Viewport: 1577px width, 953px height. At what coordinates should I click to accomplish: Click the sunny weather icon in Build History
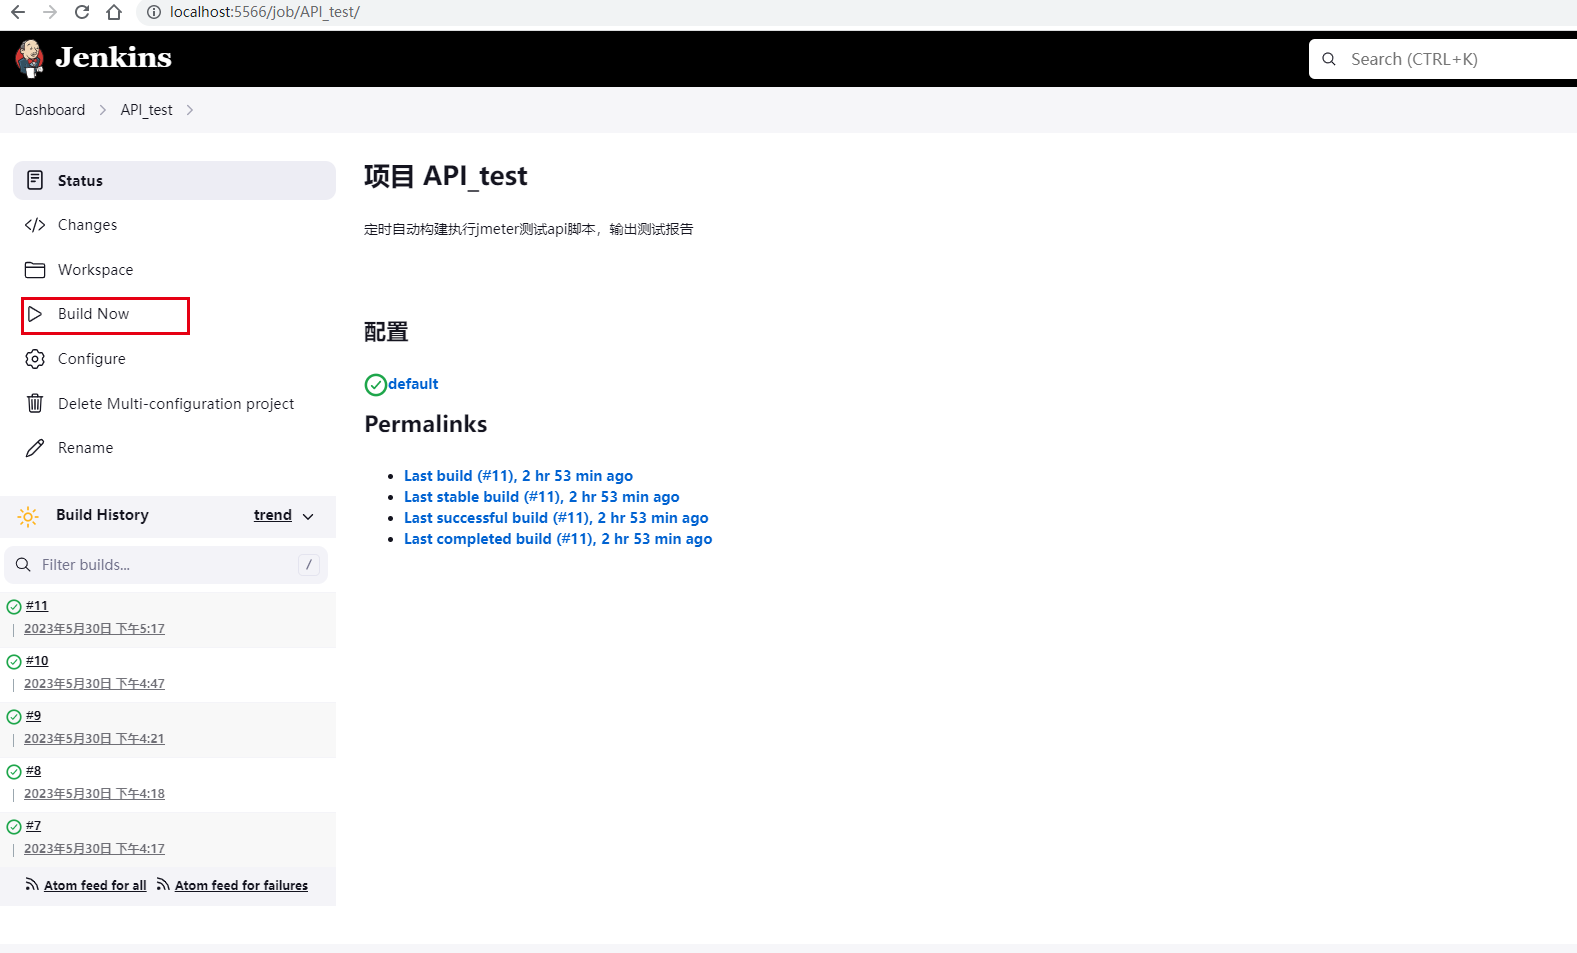pos(28,516)
